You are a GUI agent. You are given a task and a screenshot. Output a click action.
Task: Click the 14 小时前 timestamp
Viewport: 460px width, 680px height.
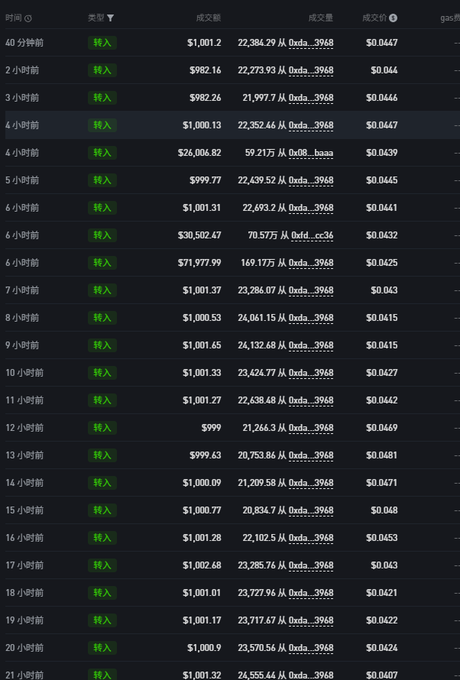[24, 483]
